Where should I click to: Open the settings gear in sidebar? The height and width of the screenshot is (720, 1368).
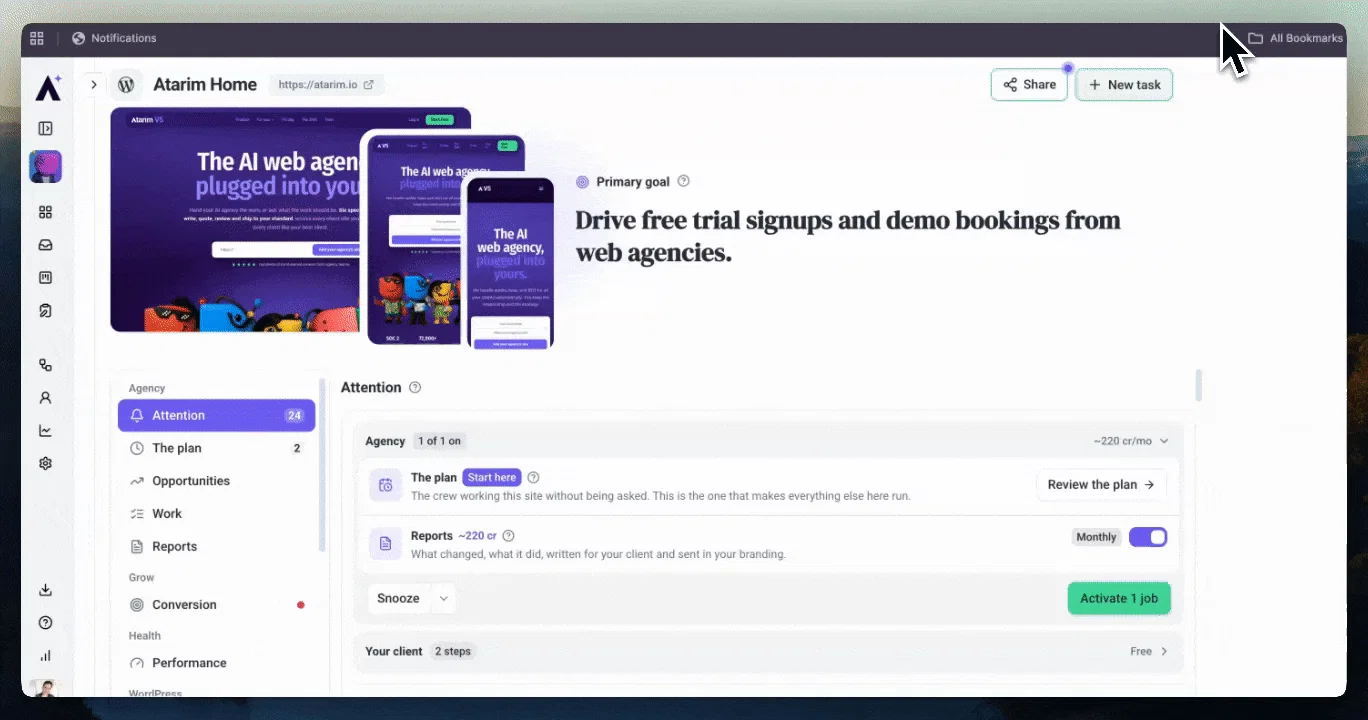click(x=45, y=464)
